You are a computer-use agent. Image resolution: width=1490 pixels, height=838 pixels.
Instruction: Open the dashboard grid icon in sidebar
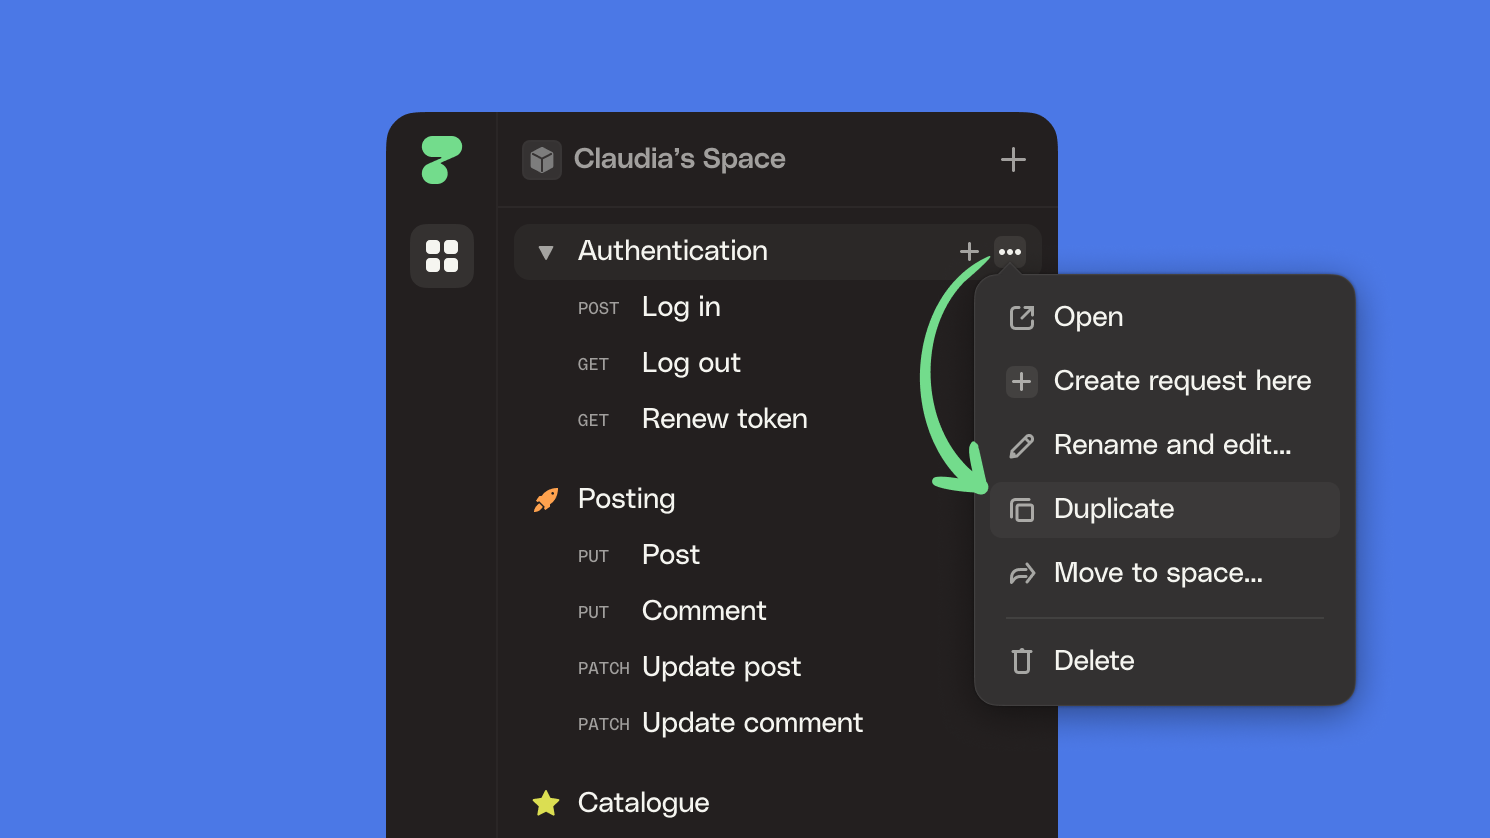(442, 256)
